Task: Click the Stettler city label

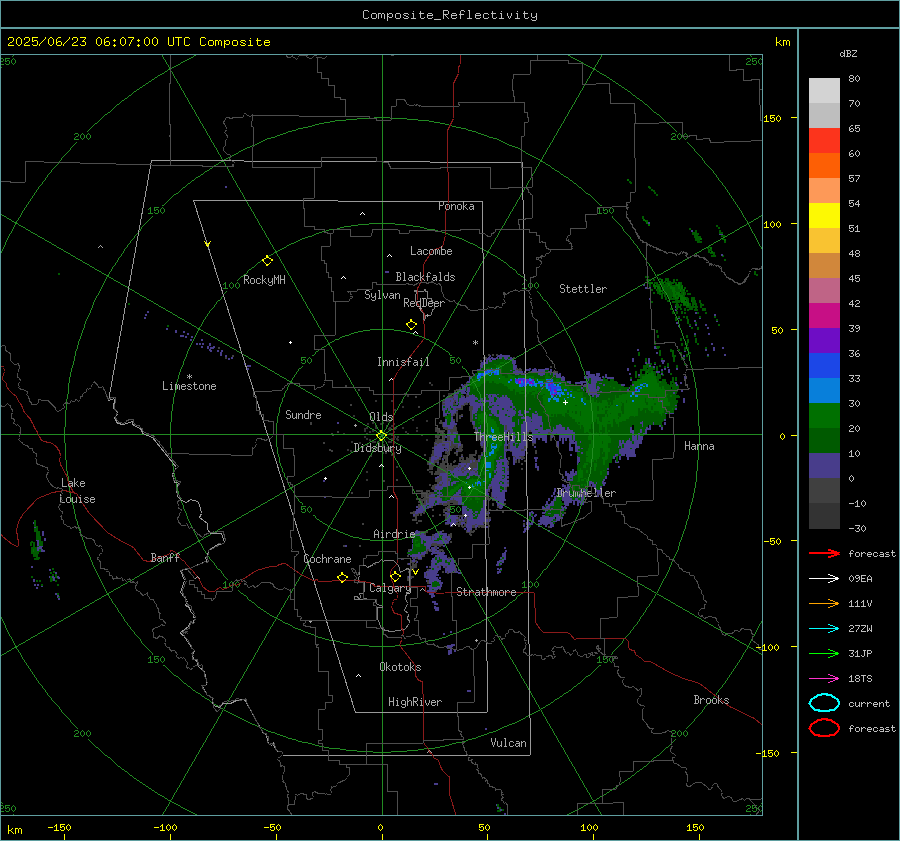Action: click(x=583, y=289)
